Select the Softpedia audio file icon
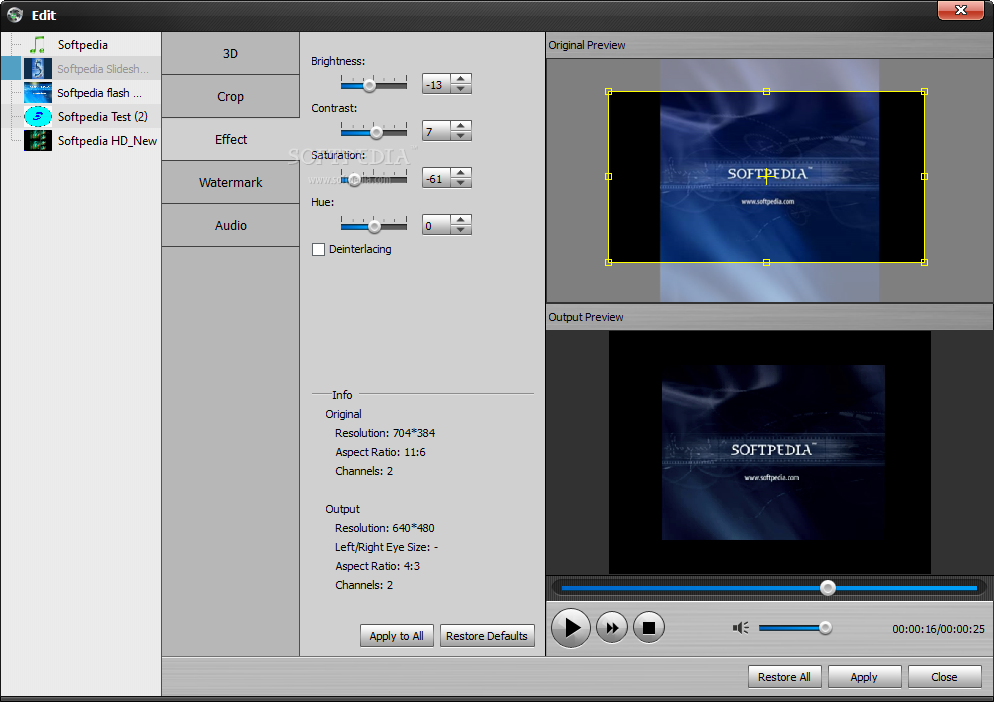994x702 pixels. click(x=38, y=44)
